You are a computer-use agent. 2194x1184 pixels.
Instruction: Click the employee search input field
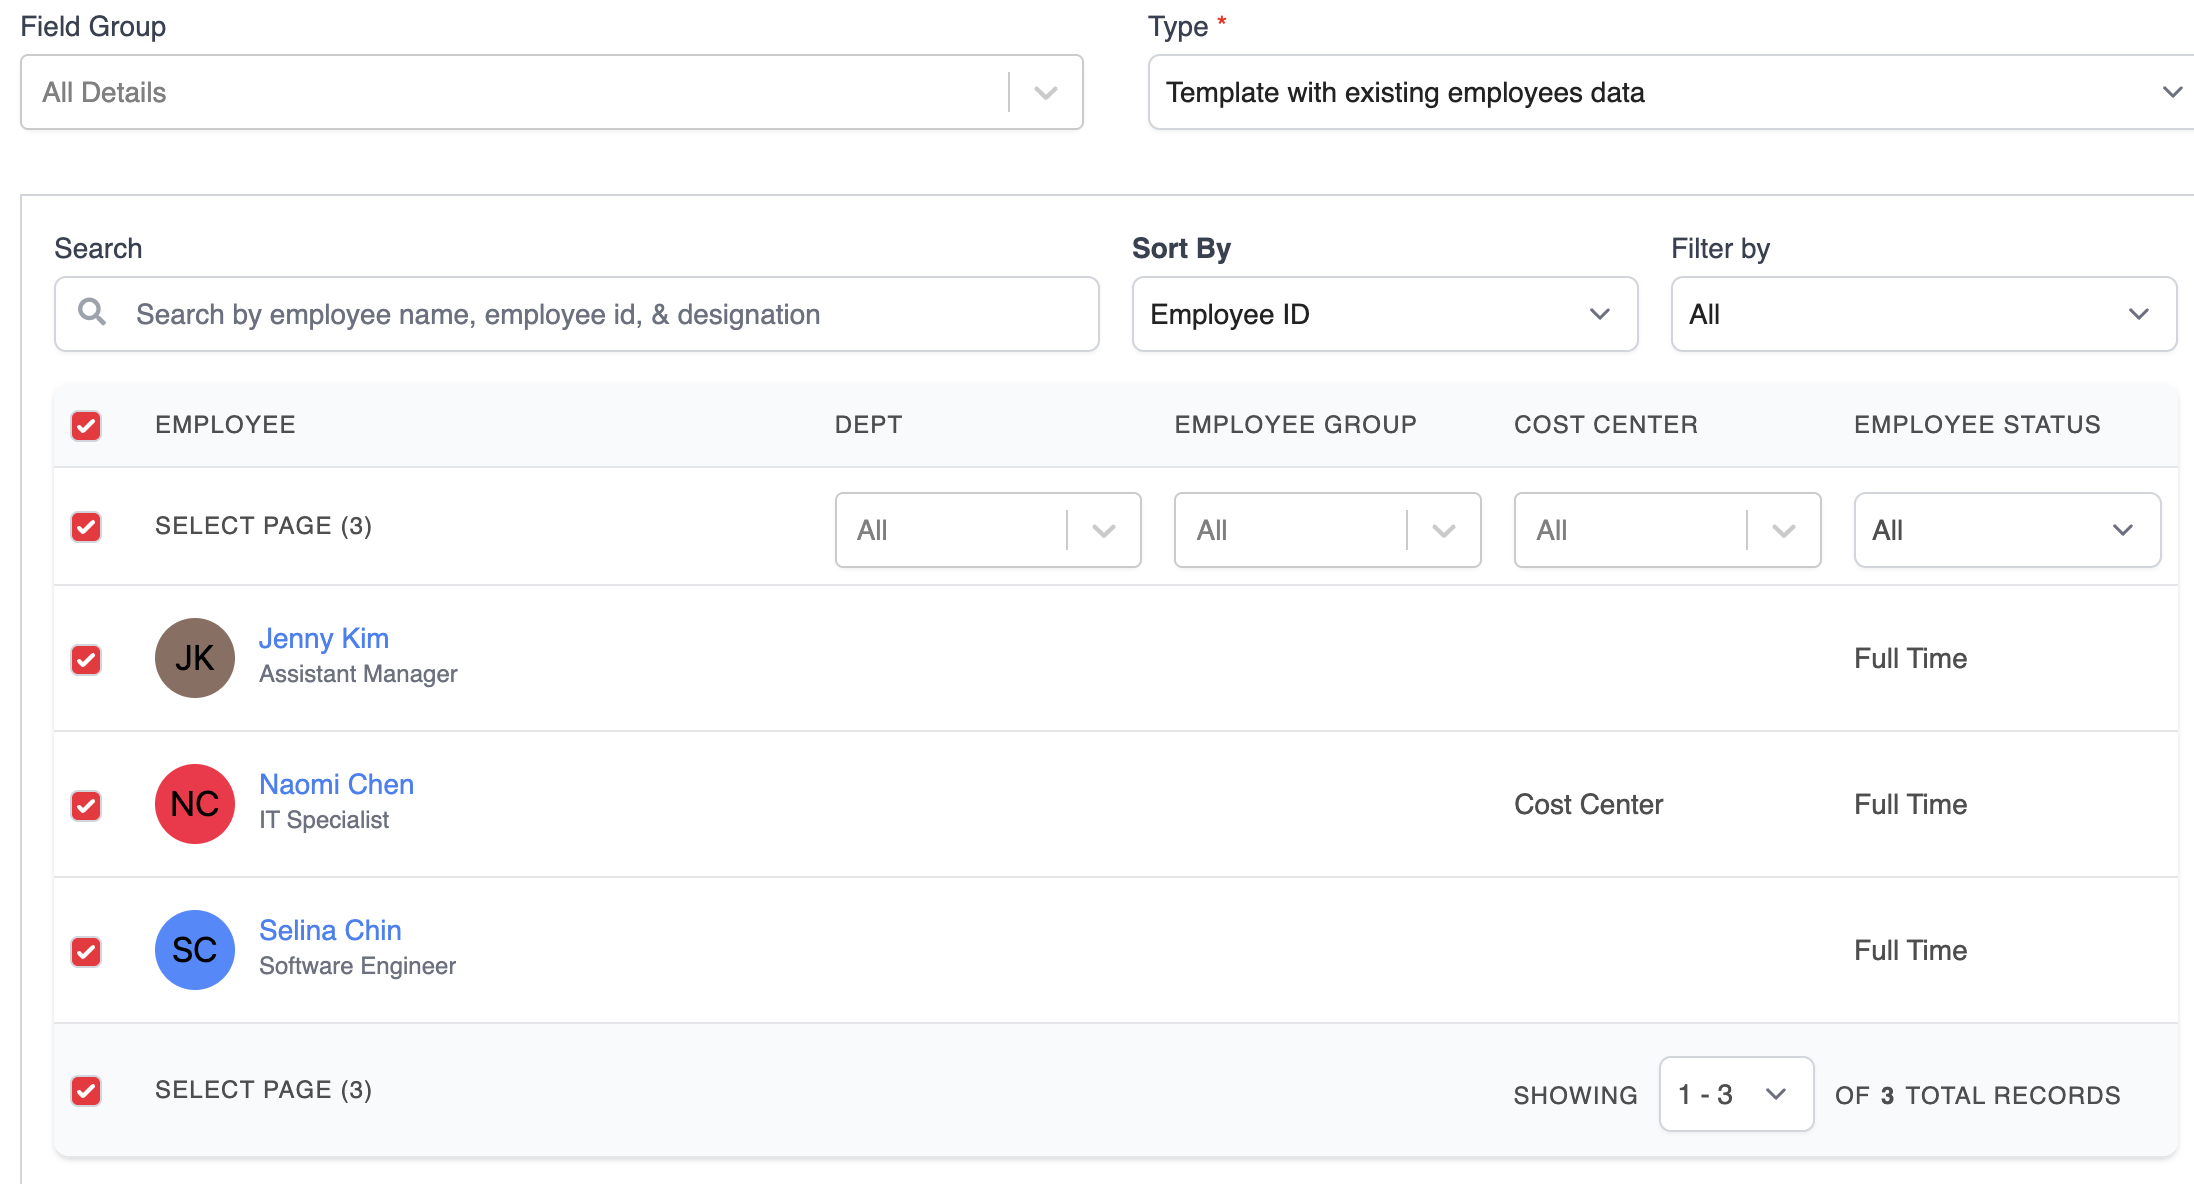click(x=600, y=315)
